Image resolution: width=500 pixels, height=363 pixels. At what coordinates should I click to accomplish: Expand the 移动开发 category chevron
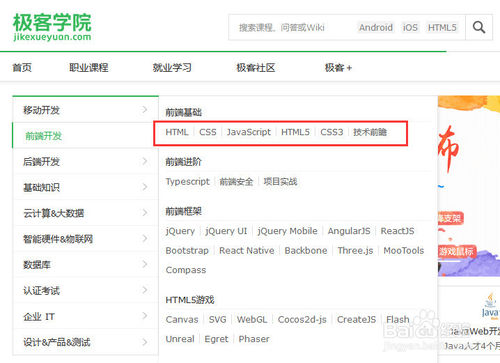click(145, 110)
